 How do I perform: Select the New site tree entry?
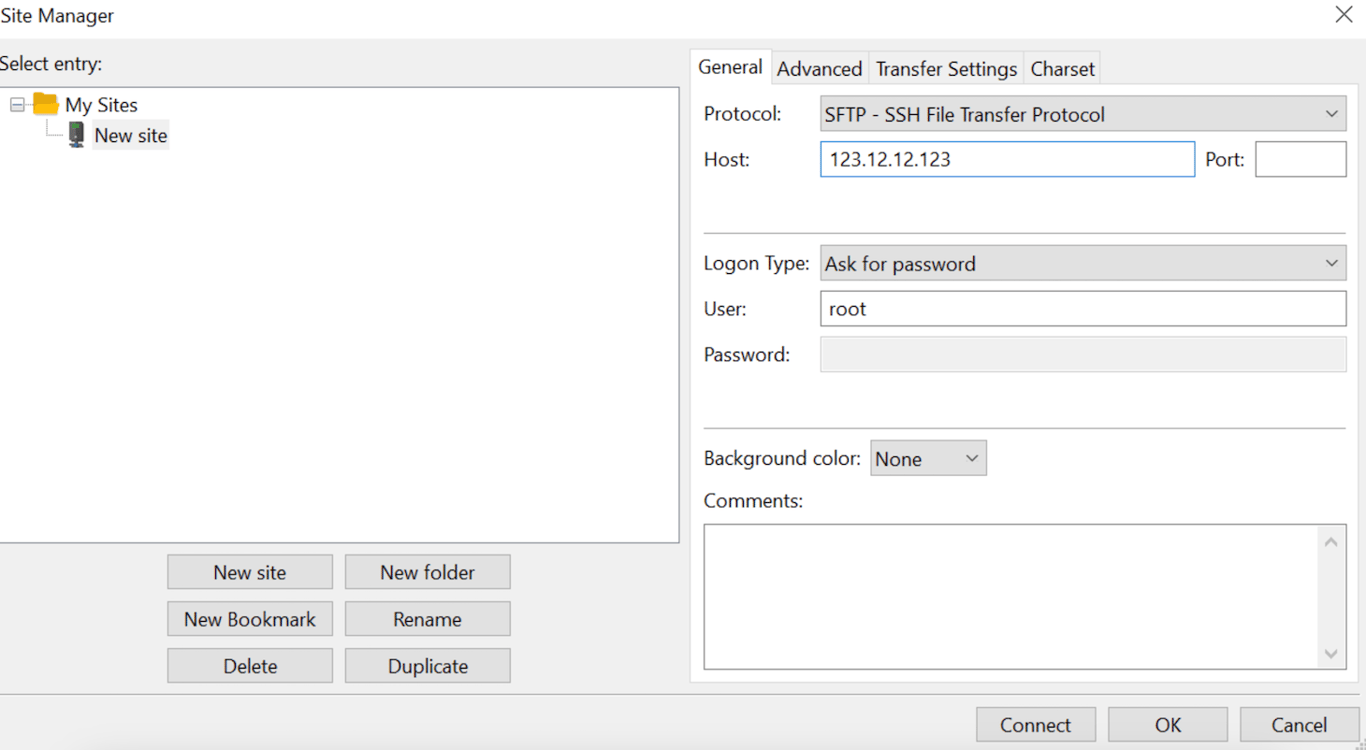tap(130, 134)
